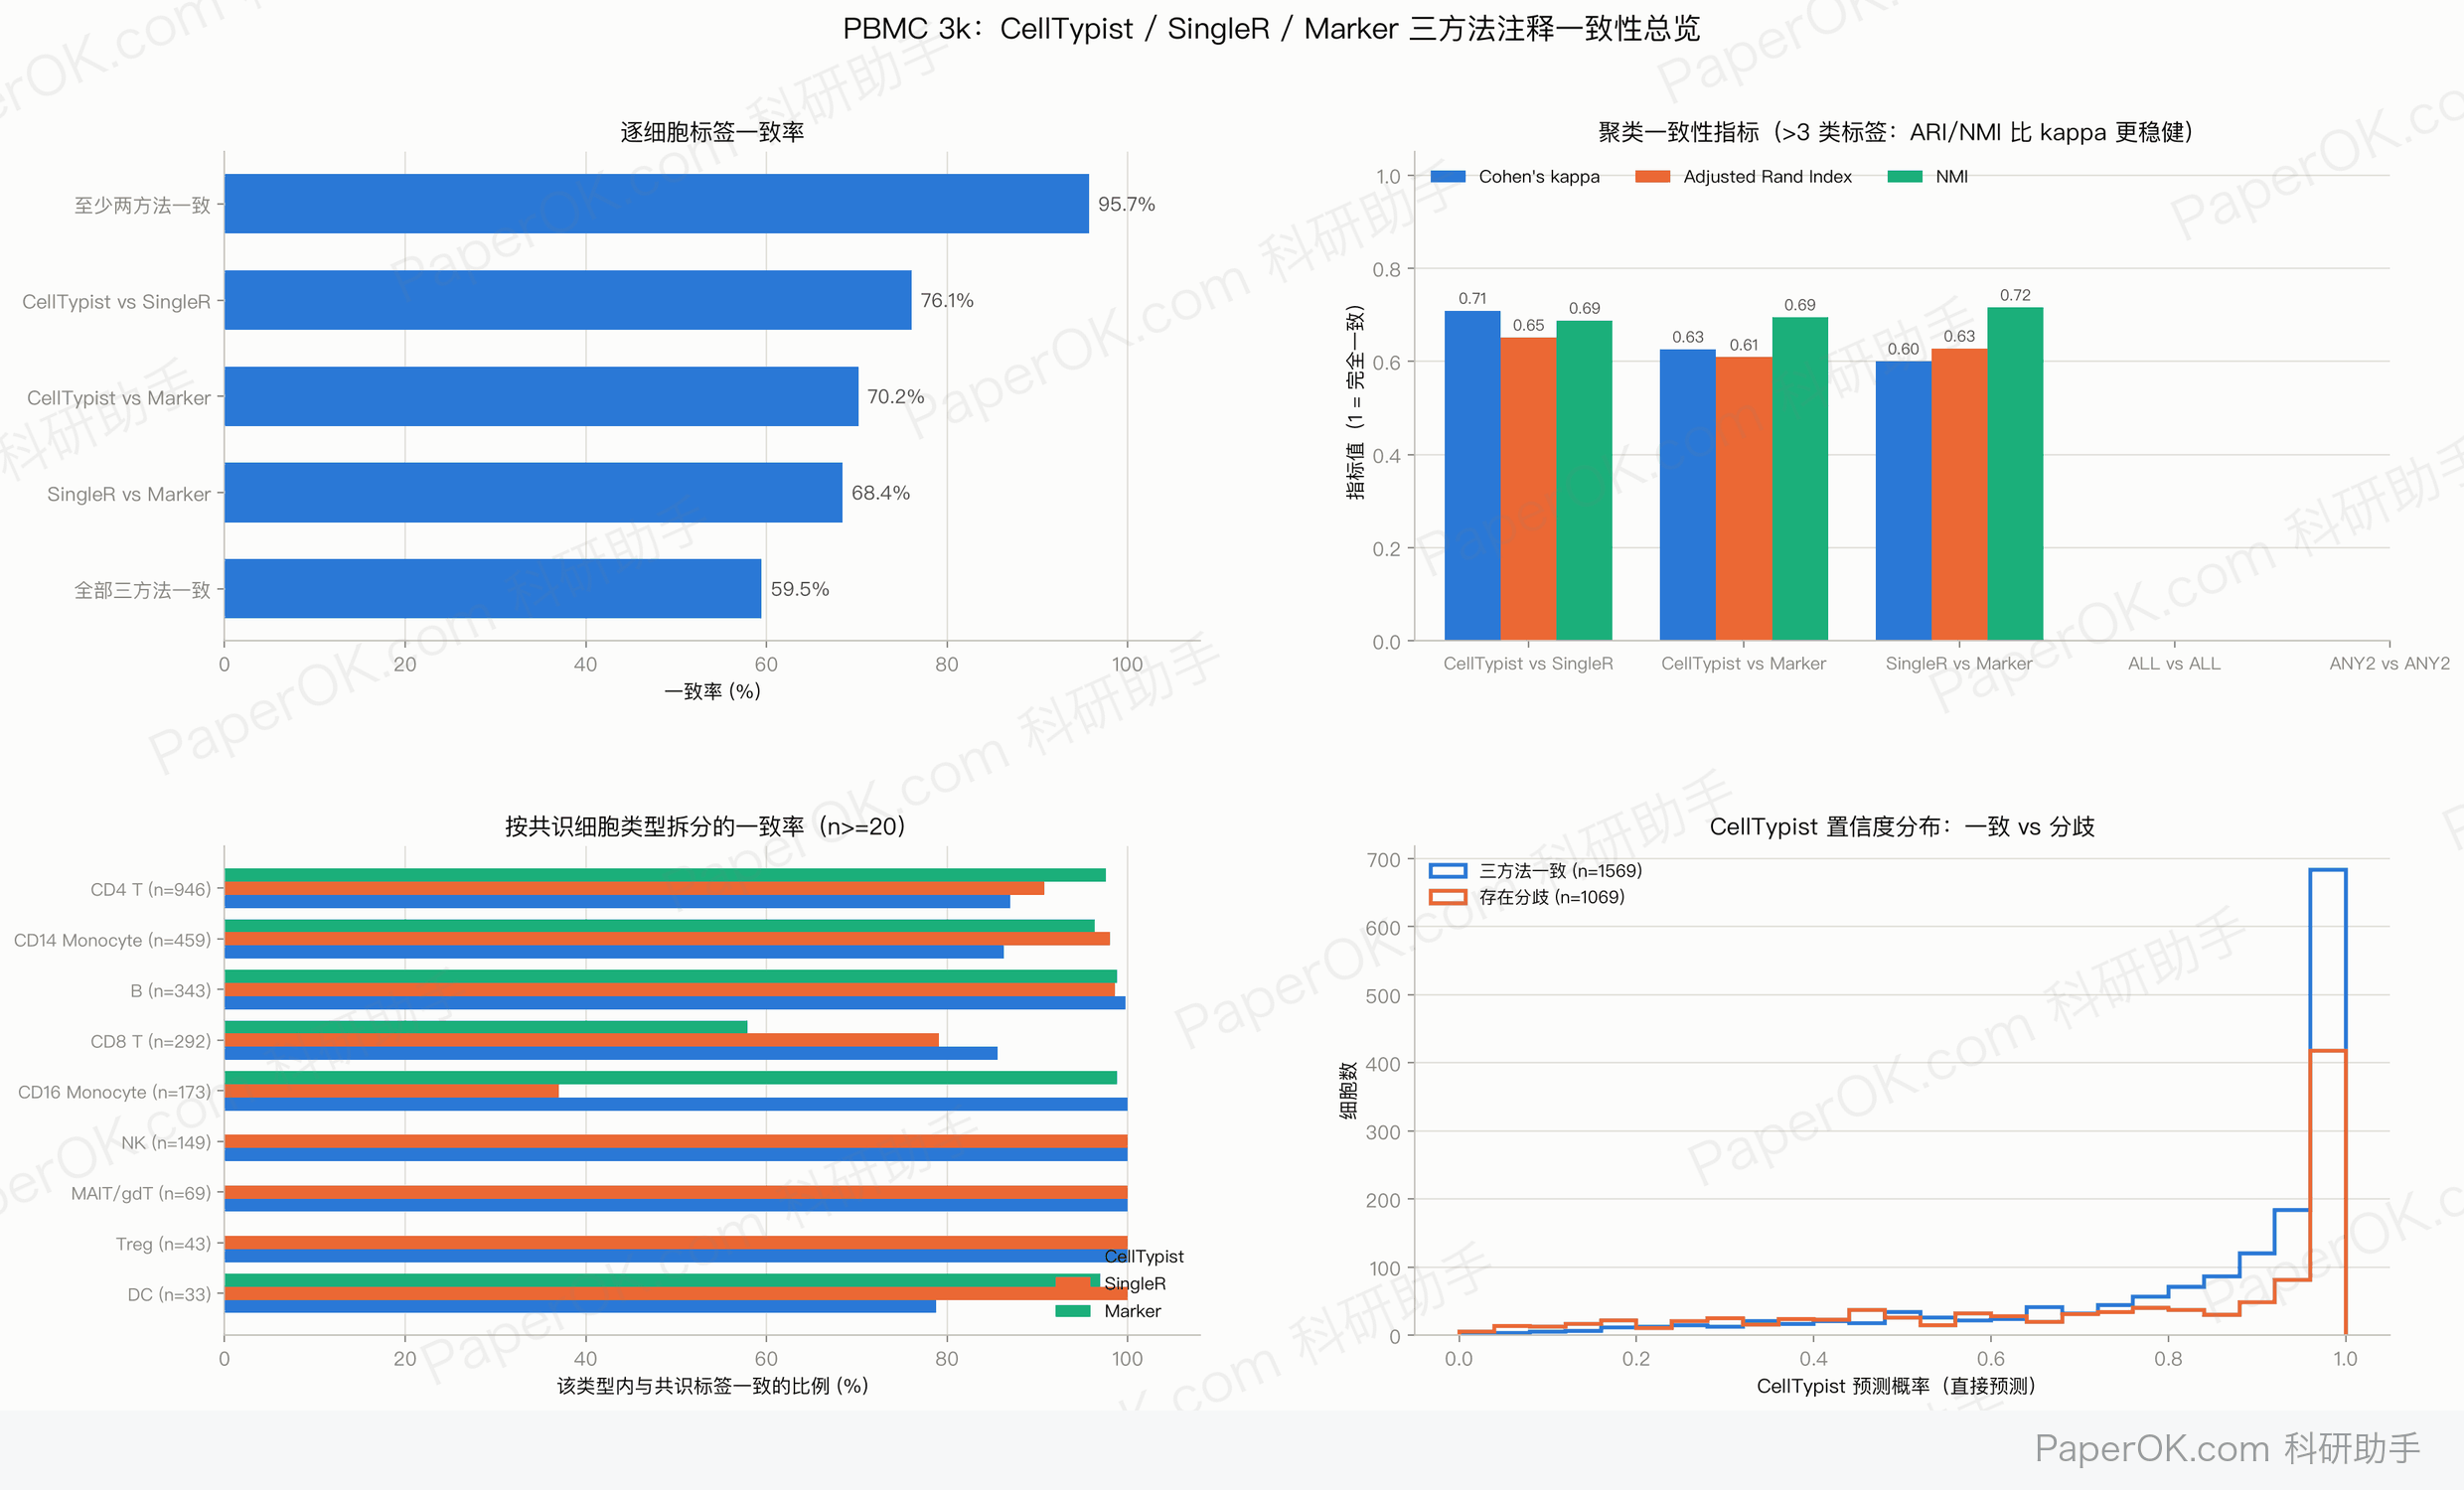Click the Treg (n=43) row label
The image size is (2464, 1490).
163,1244
